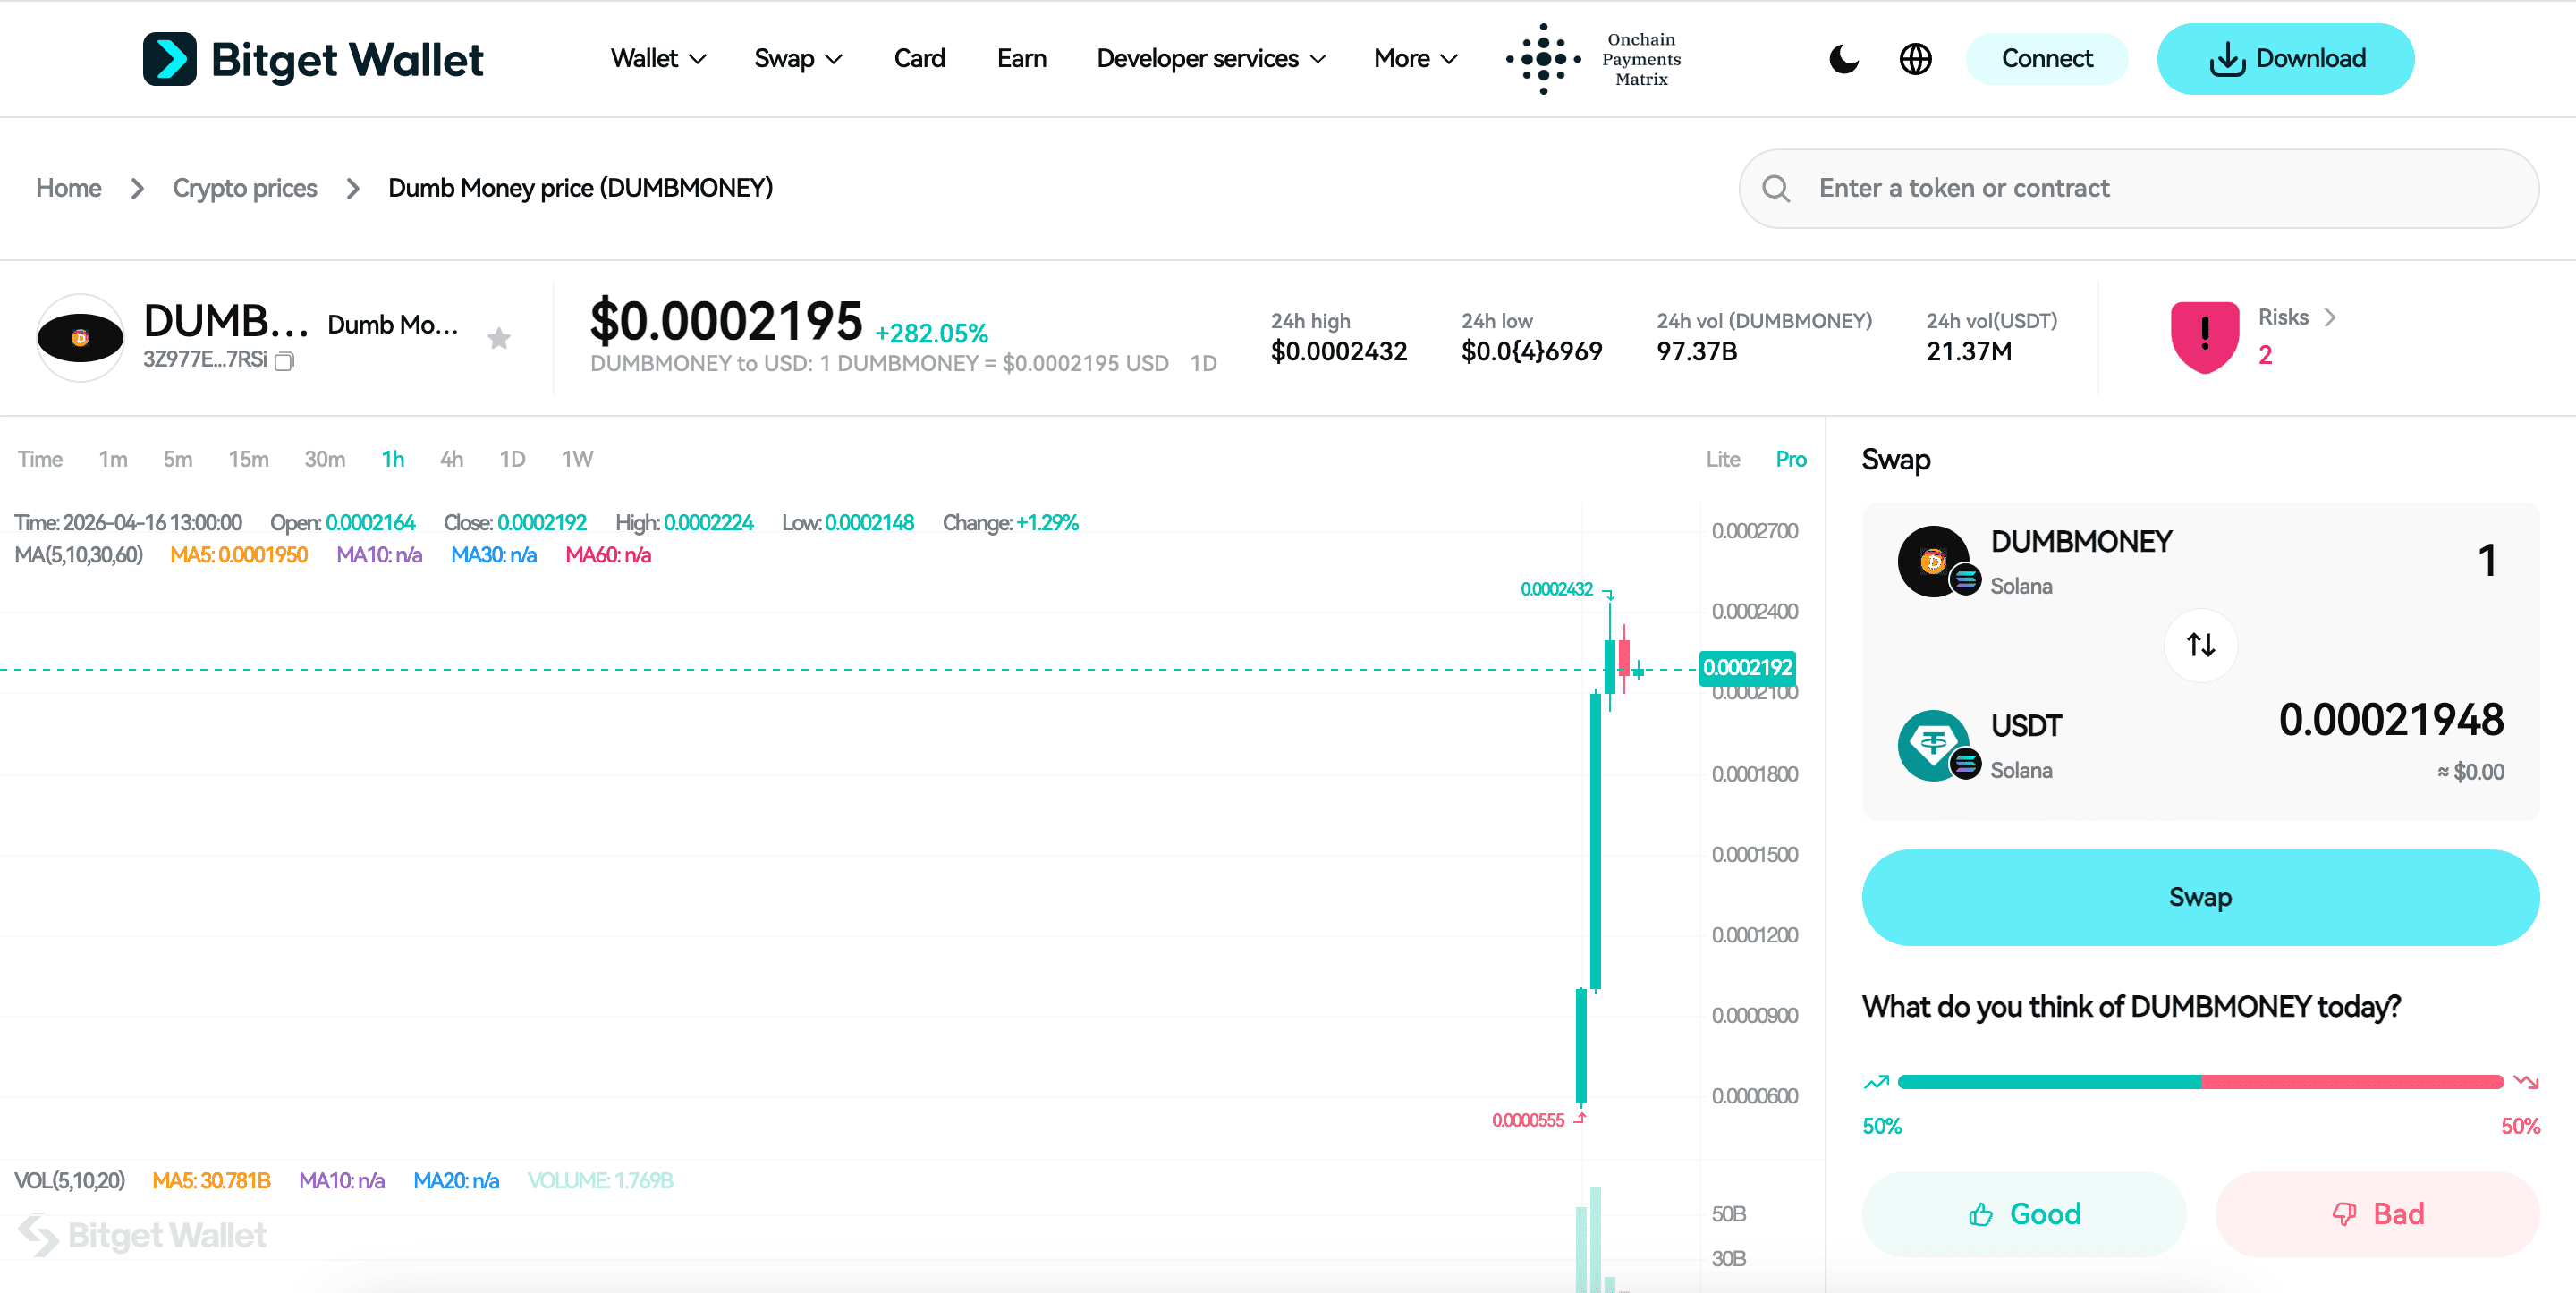
Task: Open the language selector globe icon
Action: (x=1915, y=59)
